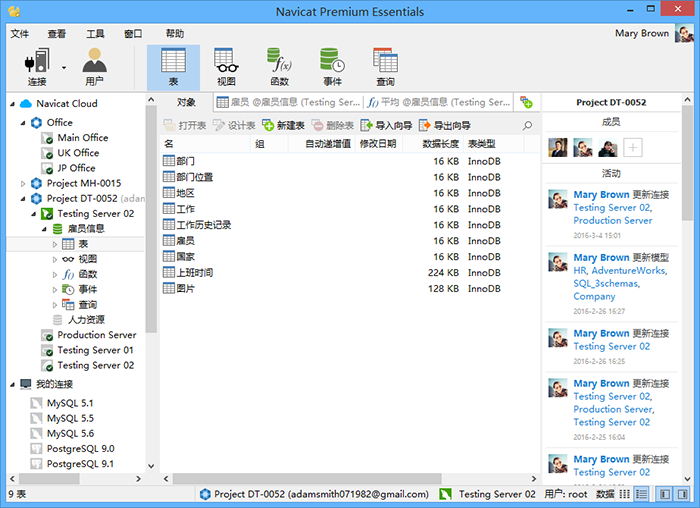The height and width of the screenshot is (508, 700).
Task: Expand the Project MH-0015 node
Action: 23,183
